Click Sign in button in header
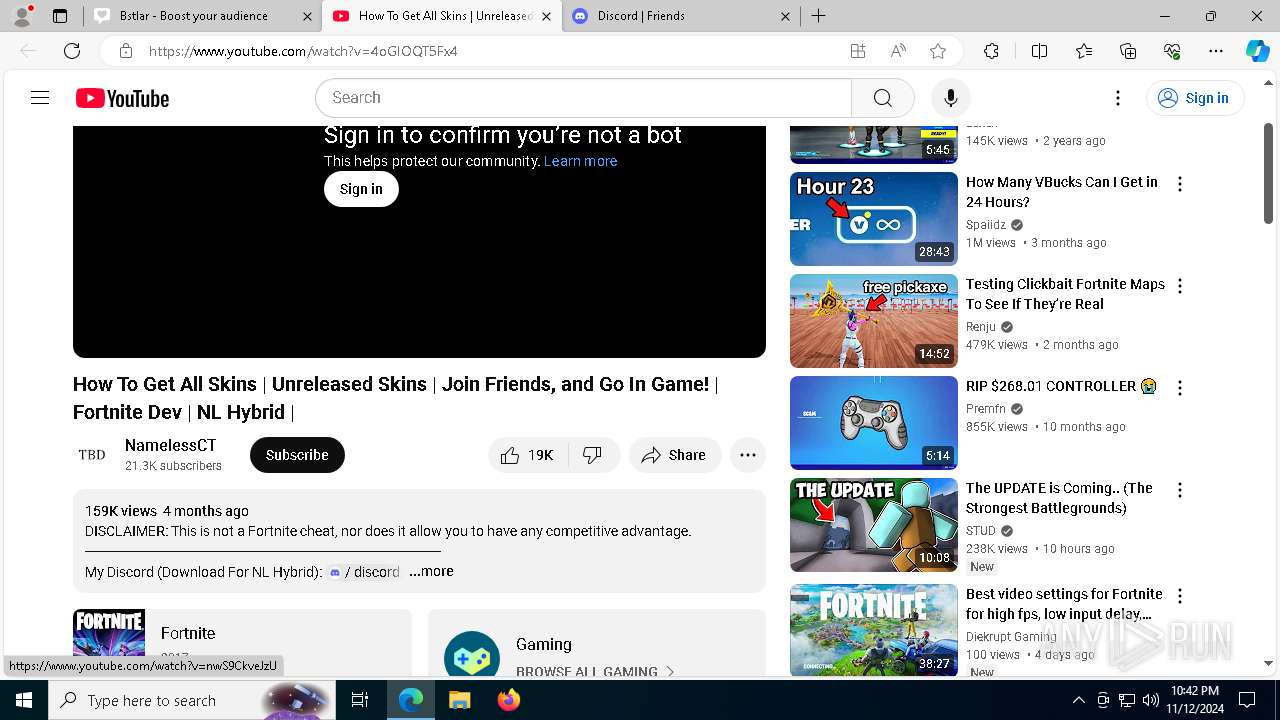1280x720 pixels. [x=1194, y=98]
